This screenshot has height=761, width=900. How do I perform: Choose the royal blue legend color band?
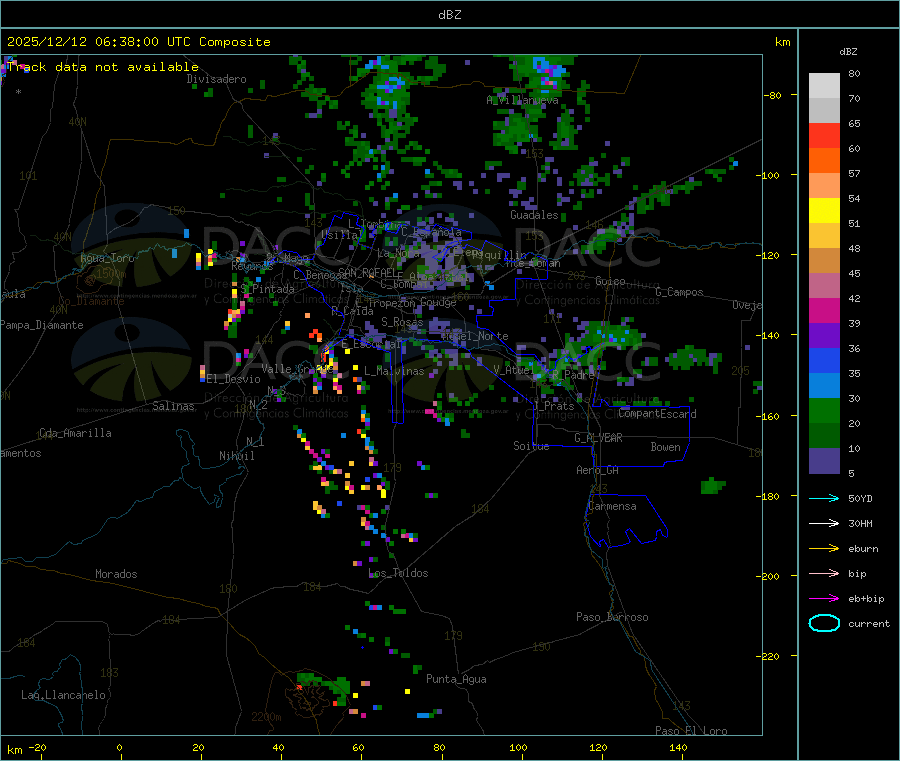pos(824,360)
